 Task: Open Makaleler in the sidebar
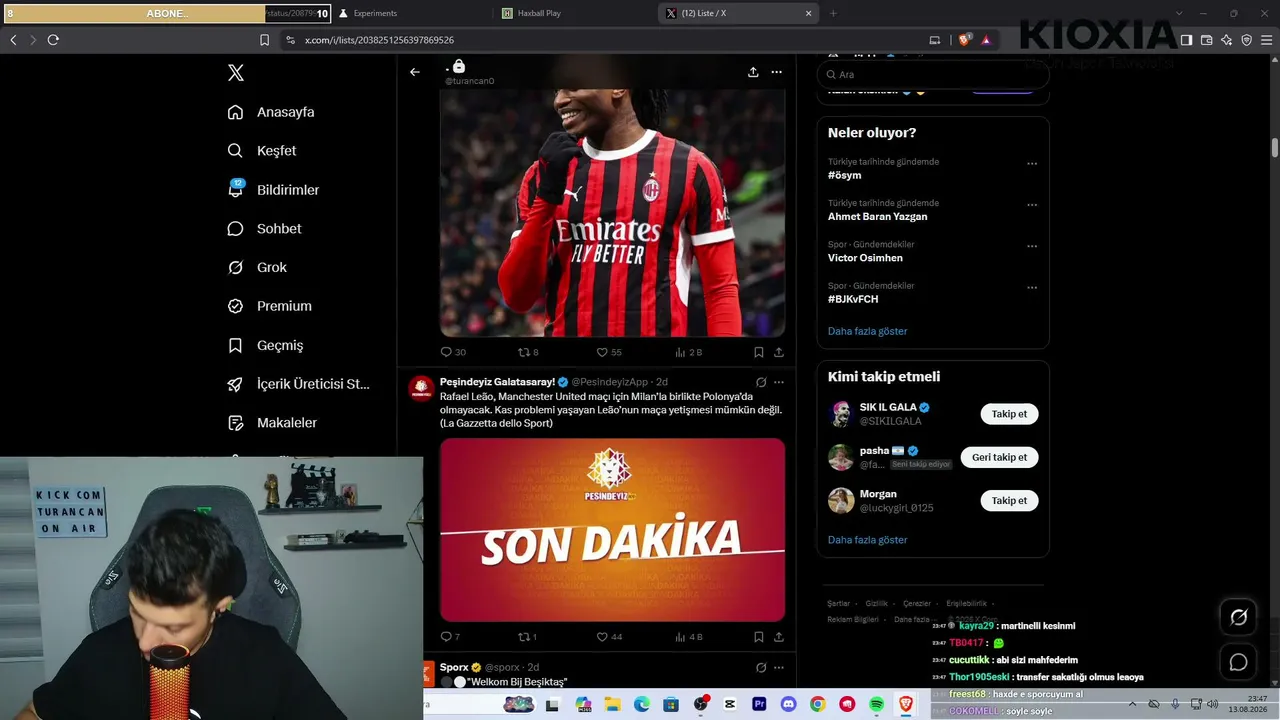273,423
